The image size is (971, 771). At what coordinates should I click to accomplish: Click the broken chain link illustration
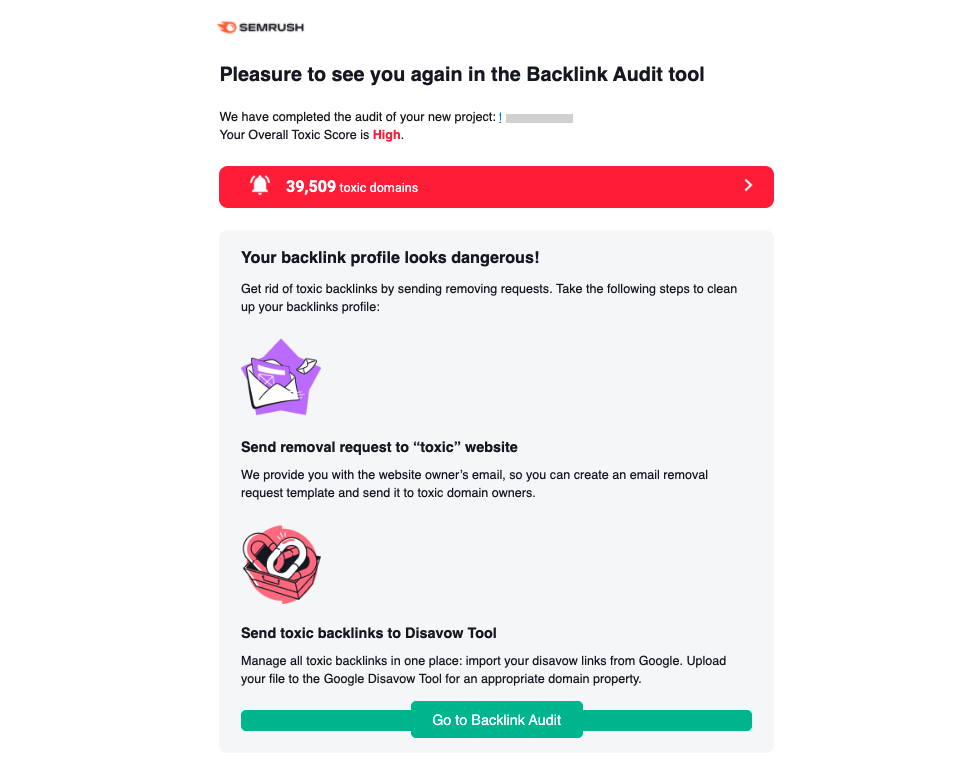coord(281,564)
